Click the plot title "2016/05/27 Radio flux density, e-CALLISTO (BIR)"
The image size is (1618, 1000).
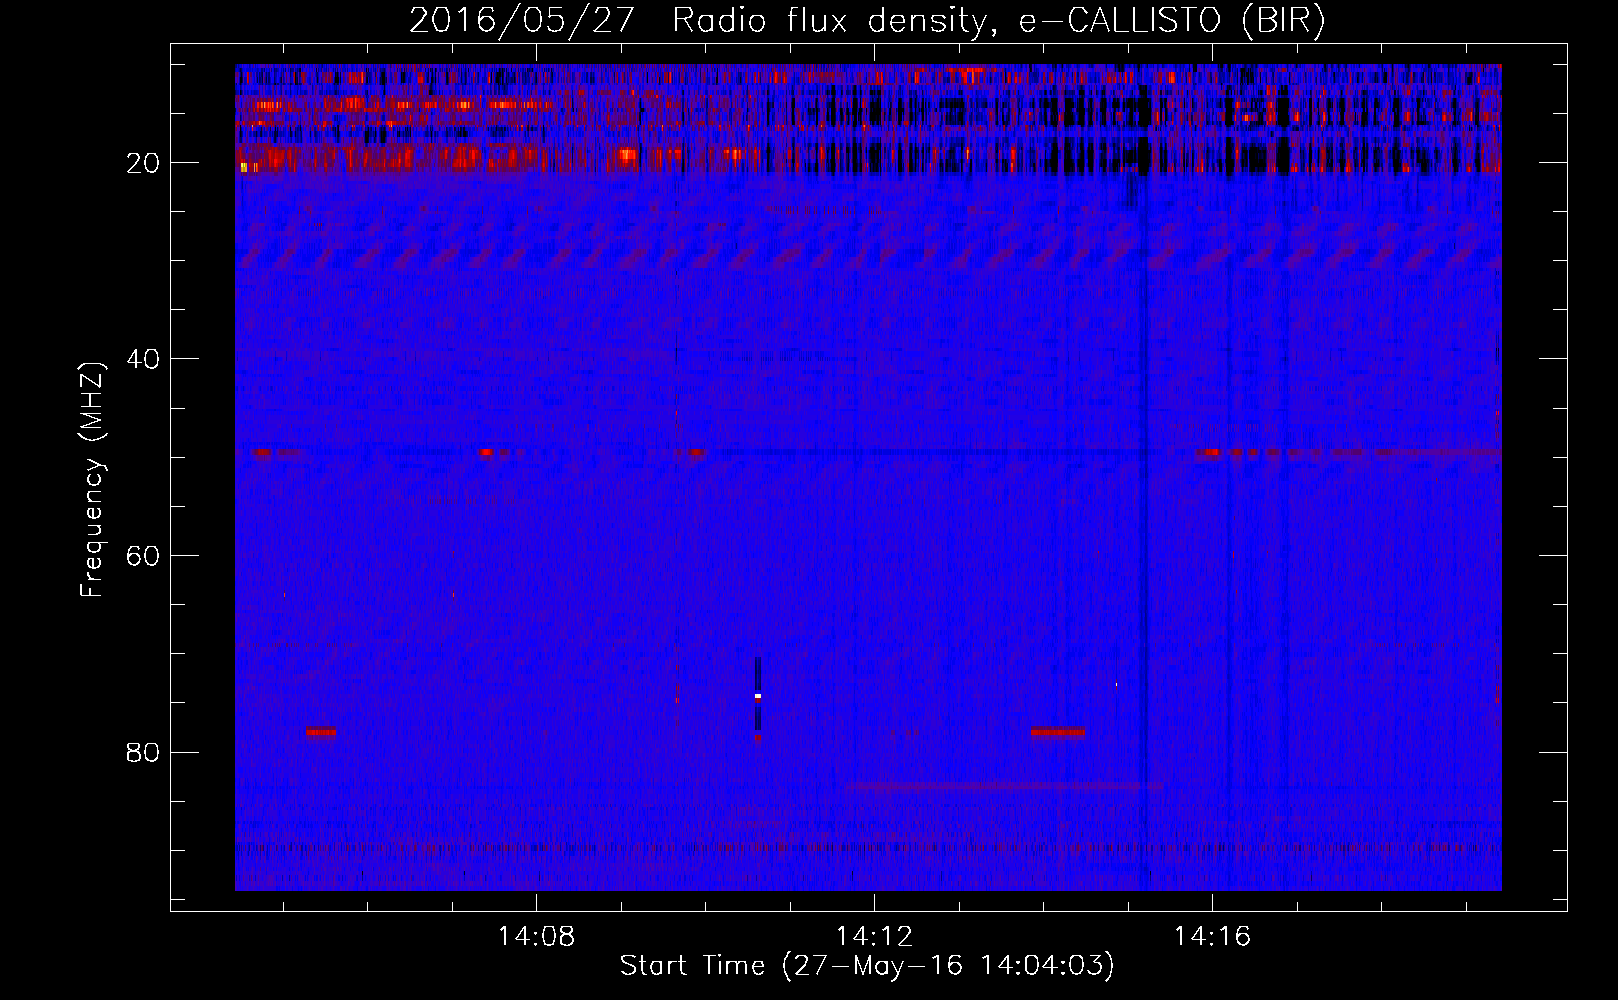[867, 20]
